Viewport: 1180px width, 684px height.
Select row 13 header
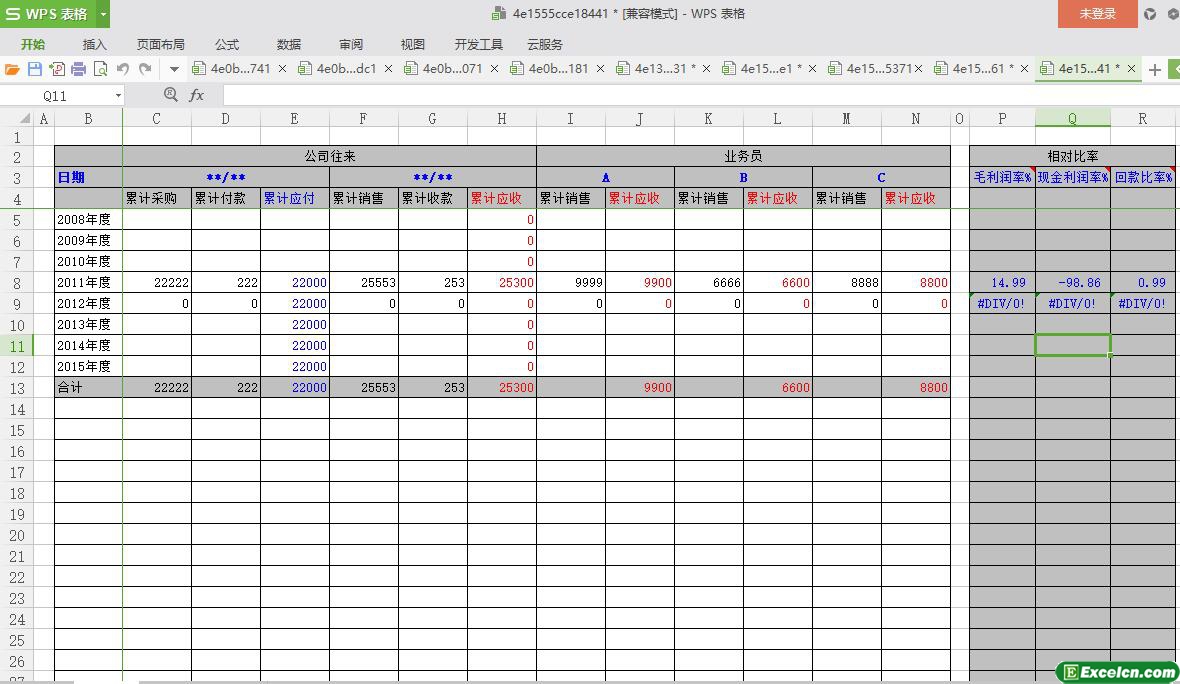click(17, 388)
